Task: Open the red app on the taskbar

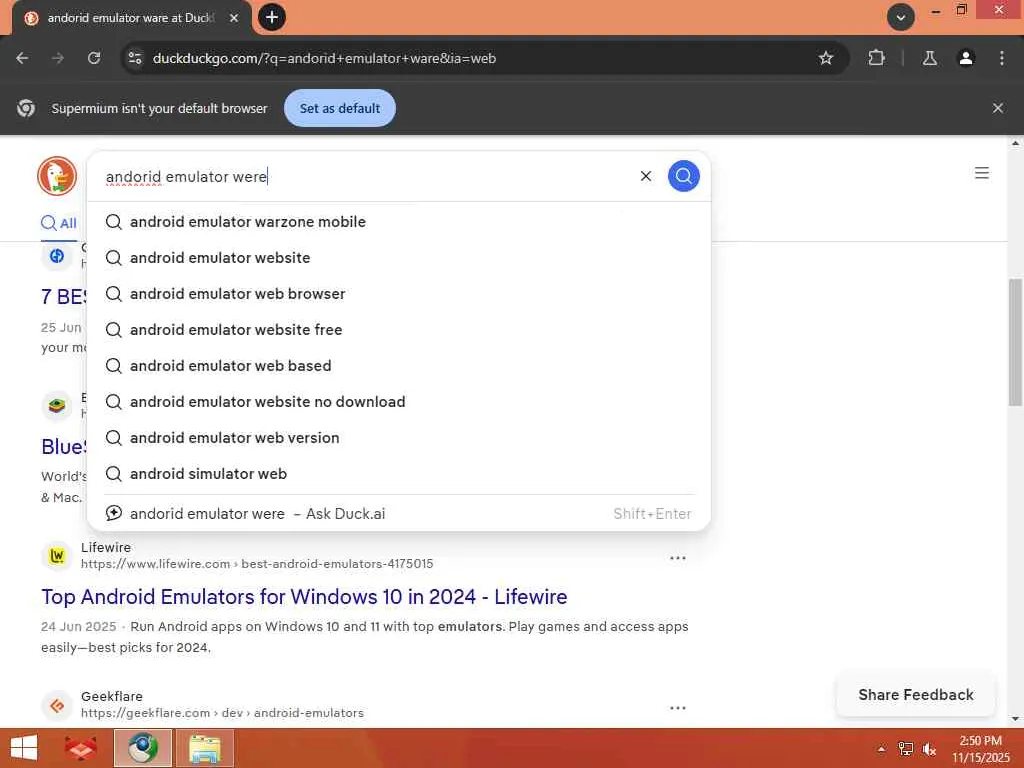Action: [x=81, y=748]
